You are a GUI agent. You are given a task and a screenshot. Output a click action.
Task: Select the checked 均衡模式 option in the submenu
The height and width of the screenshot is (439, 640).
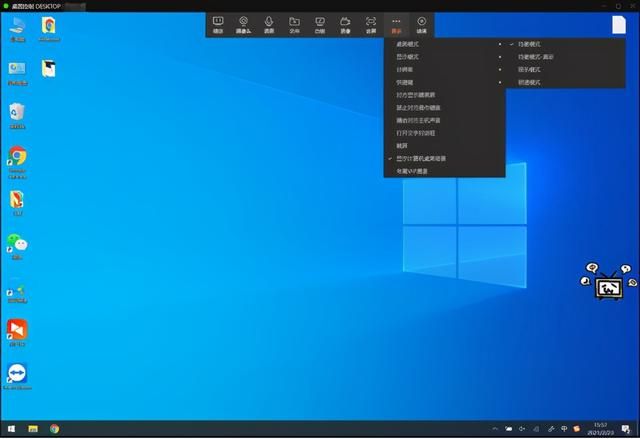(566, 44)
